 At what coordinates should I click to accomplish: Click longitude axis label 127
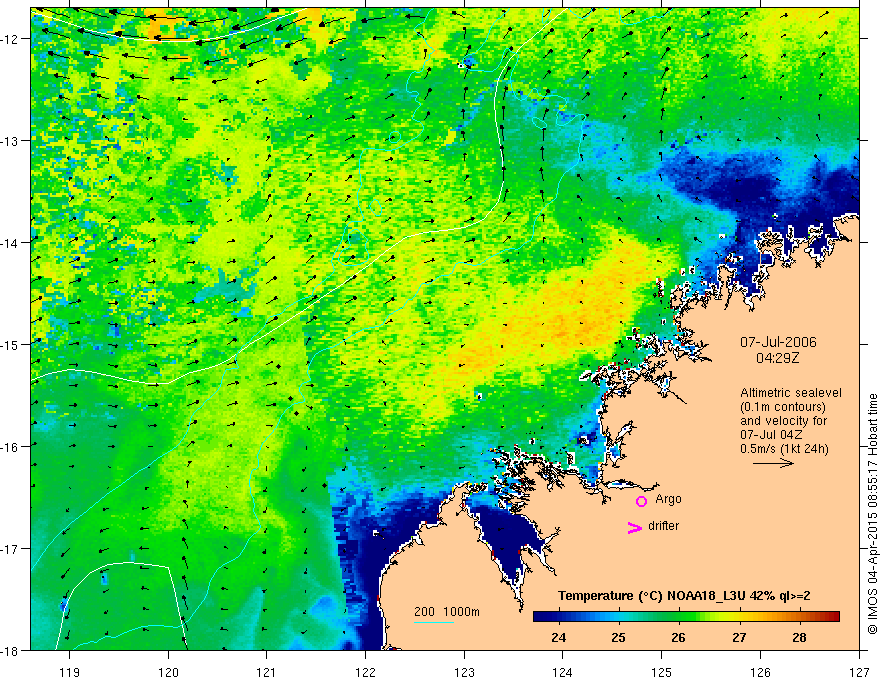(859, 672)
